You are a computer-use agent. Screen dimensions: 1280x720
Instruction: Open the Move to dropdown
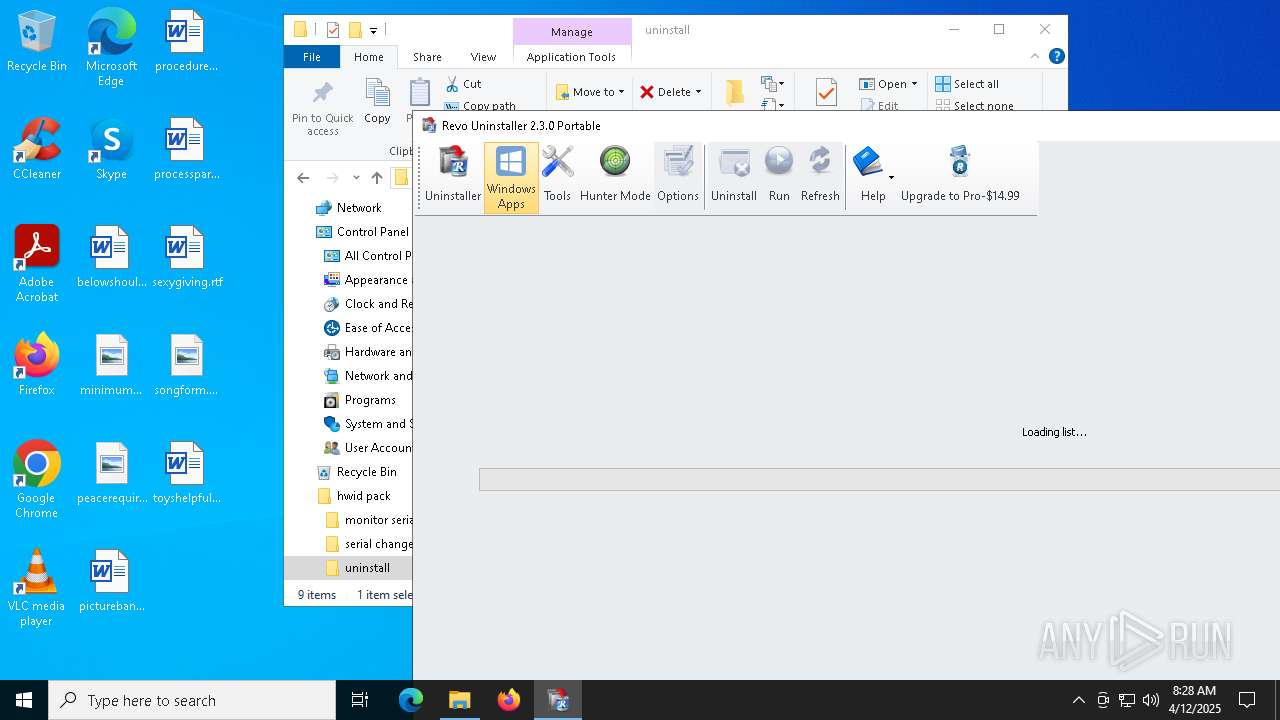pos(590,92)
